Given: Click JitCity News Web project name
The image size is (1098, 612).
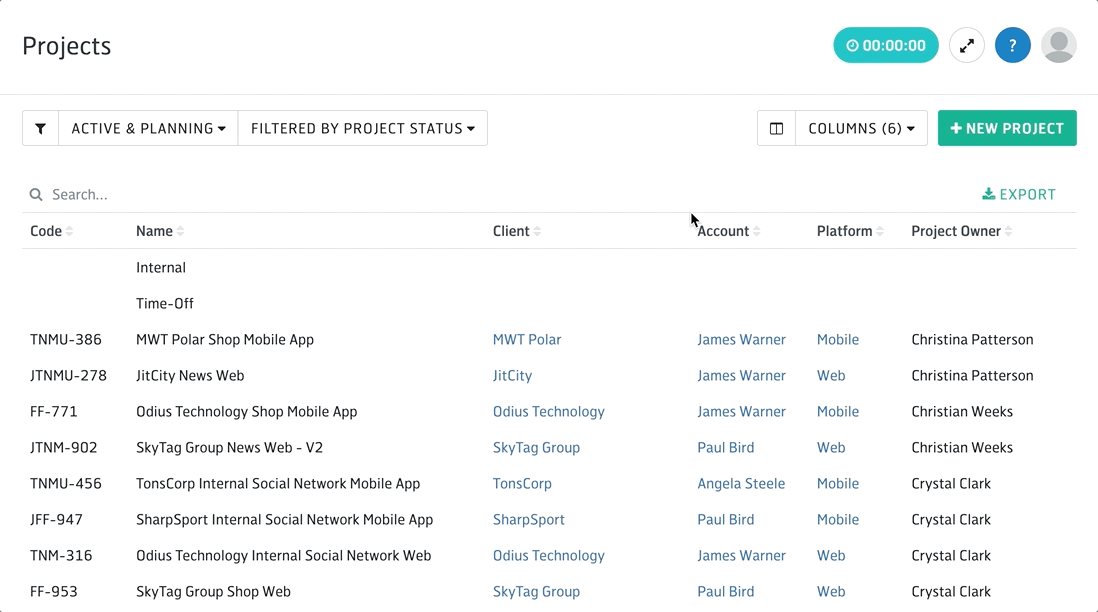Looking at the screenshot, I should [x=190, y=376].
